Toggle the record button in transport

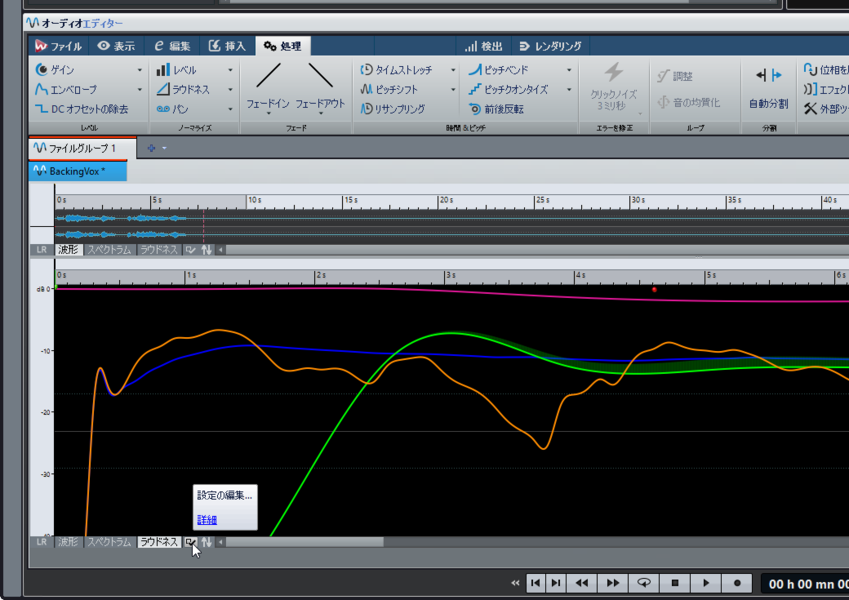737,583
